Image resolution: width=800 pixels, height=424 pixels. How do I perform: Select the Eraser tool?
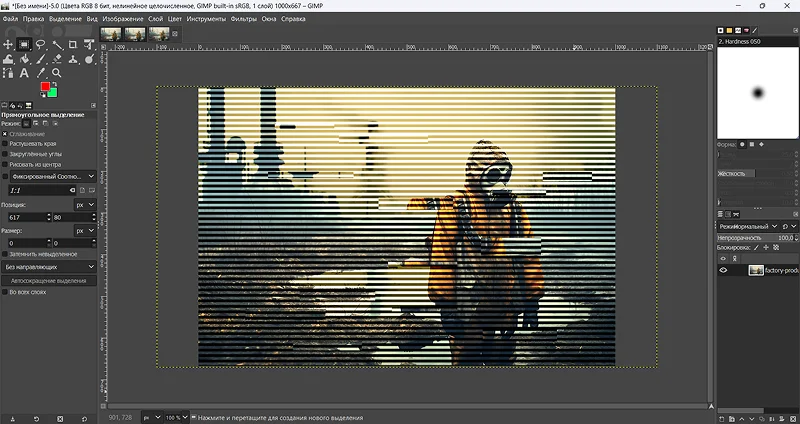57,59
